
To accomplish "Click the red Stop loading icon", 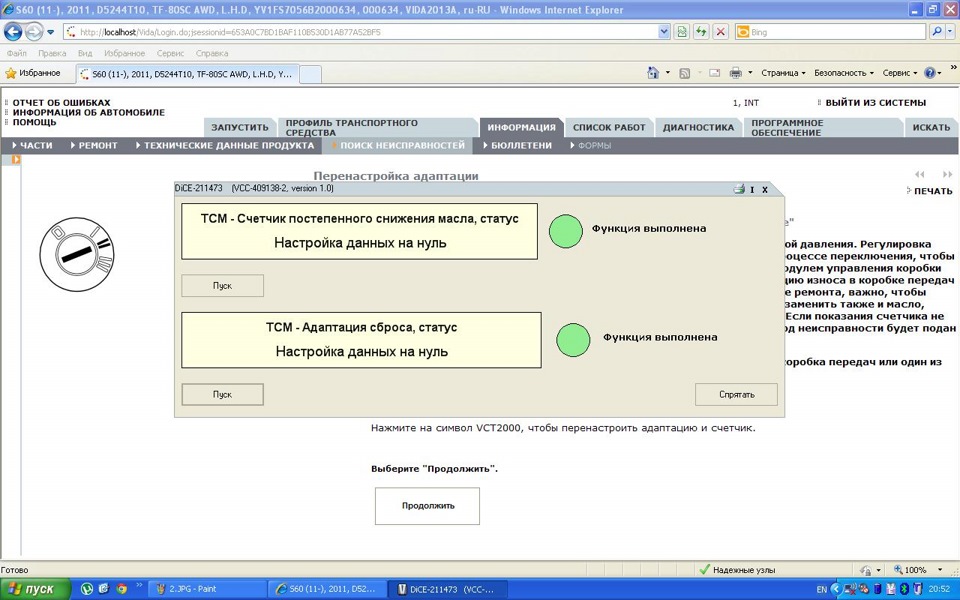I will coord(721,32).
